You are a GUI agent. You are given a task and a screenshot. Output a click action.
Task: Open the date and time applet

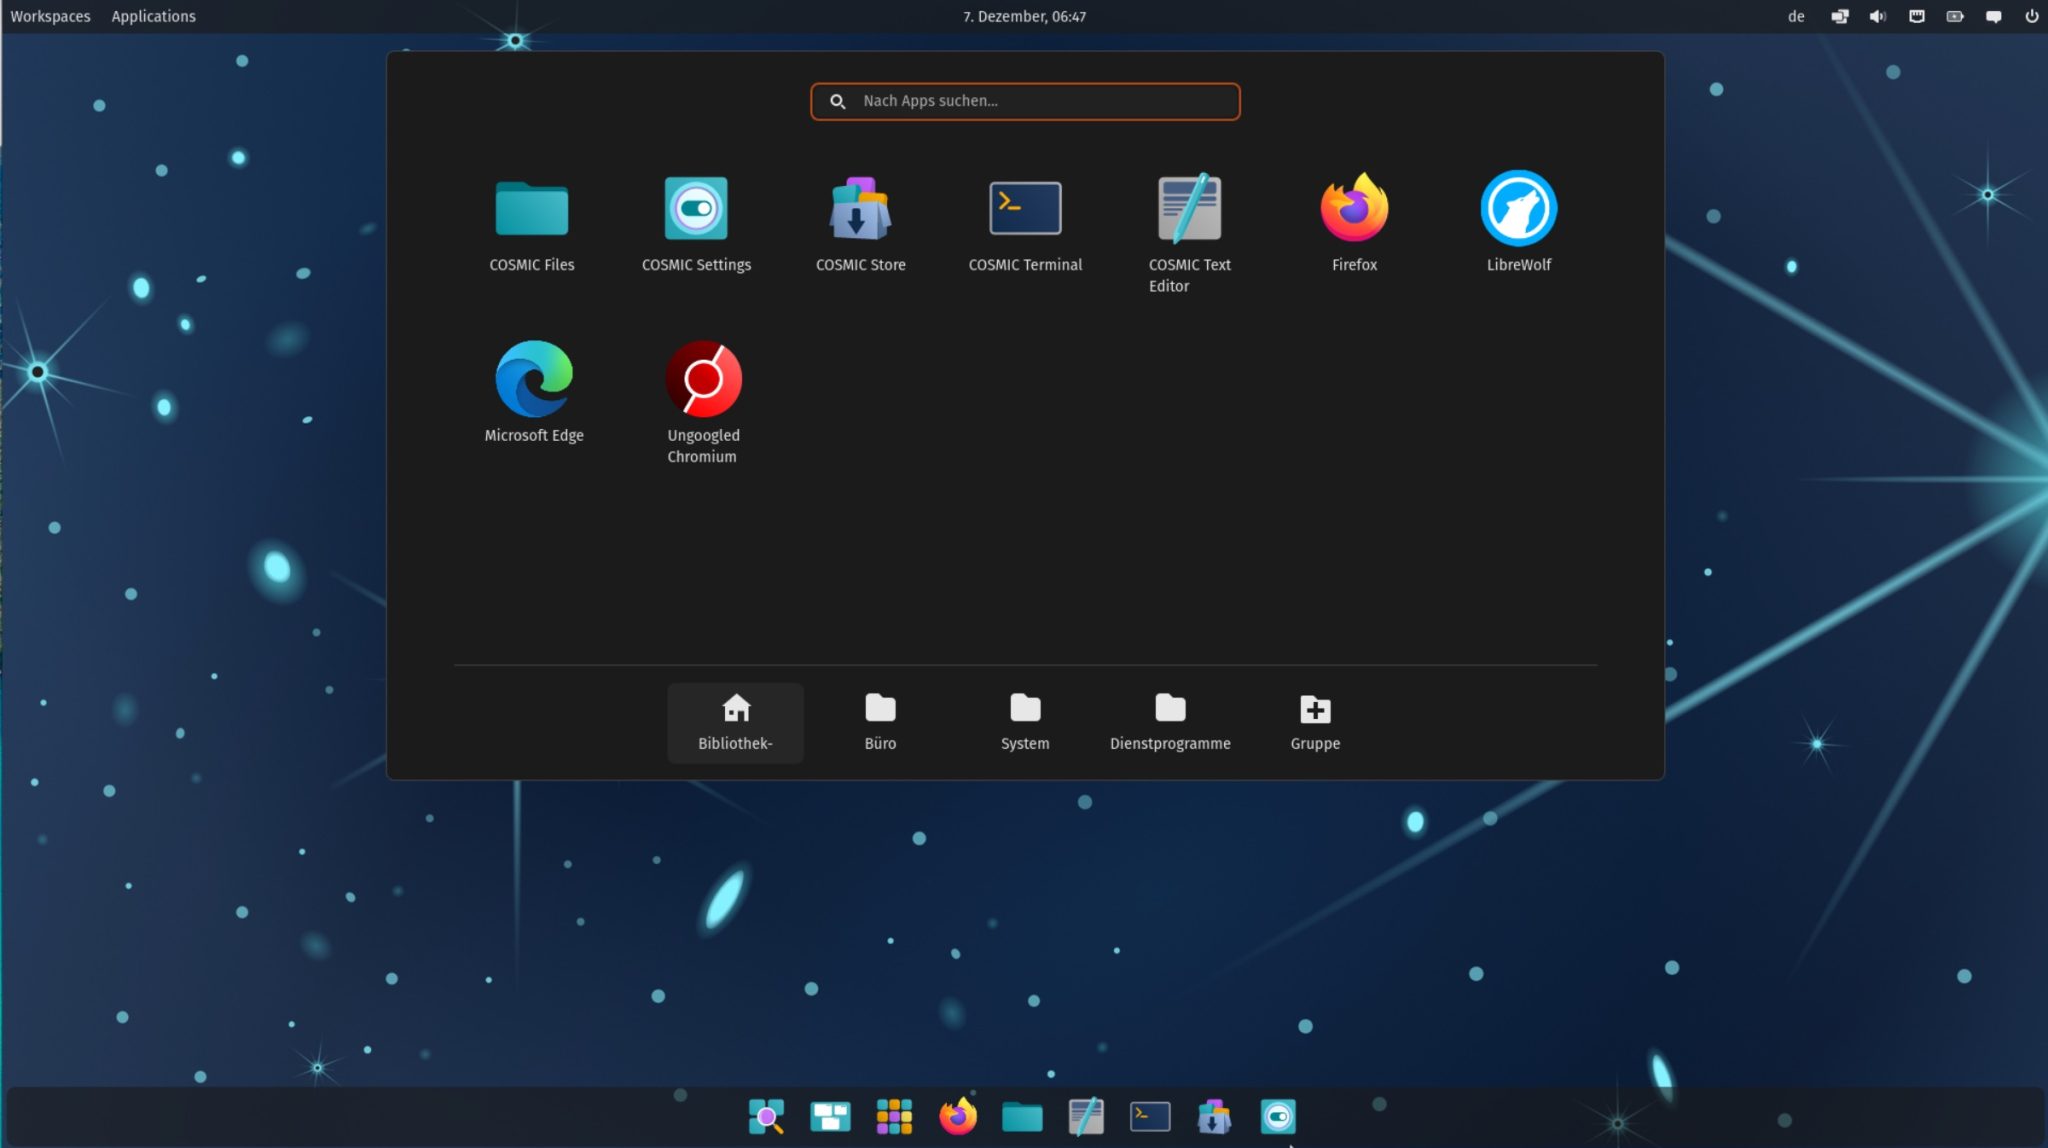(1024, 16)
